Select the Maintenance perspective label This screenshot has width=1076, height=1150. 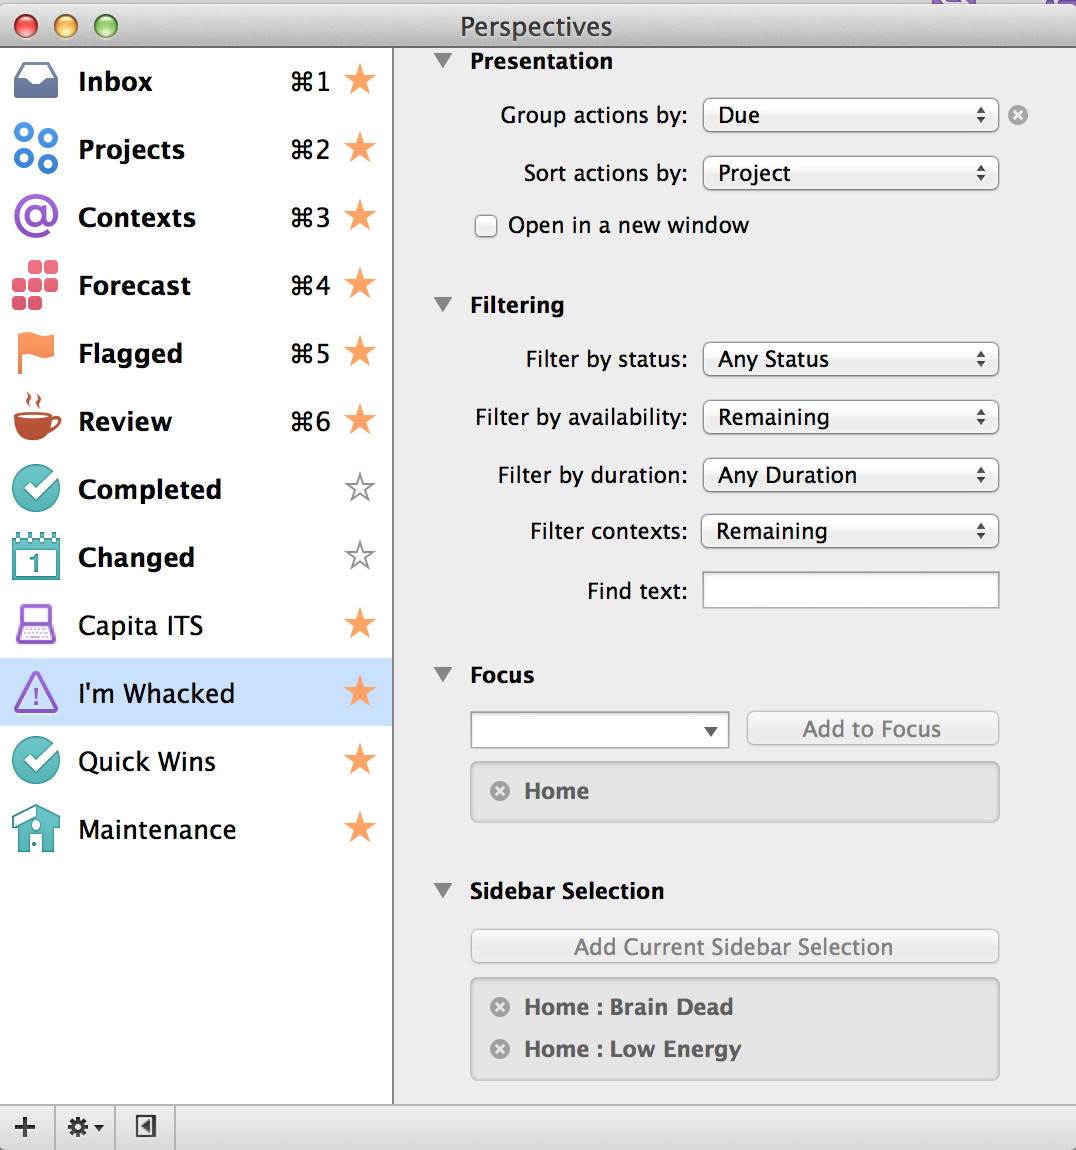tap(157, 829)
